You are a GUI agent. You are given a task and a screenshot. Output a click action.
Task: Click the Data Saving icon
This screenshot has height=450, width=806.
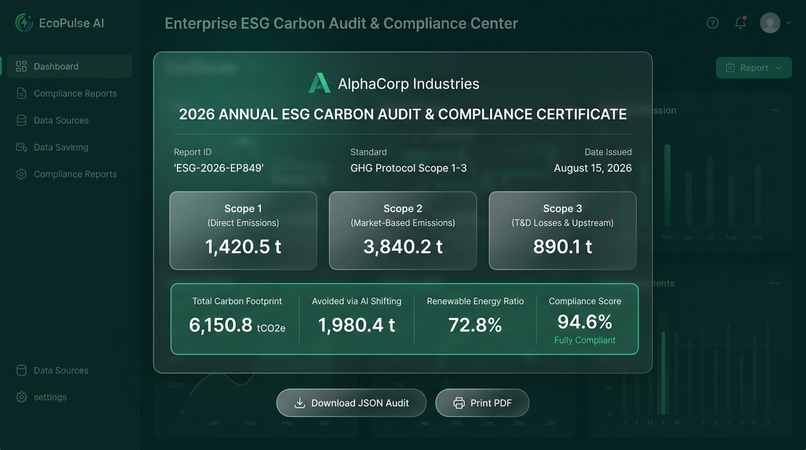pos(21,147)
